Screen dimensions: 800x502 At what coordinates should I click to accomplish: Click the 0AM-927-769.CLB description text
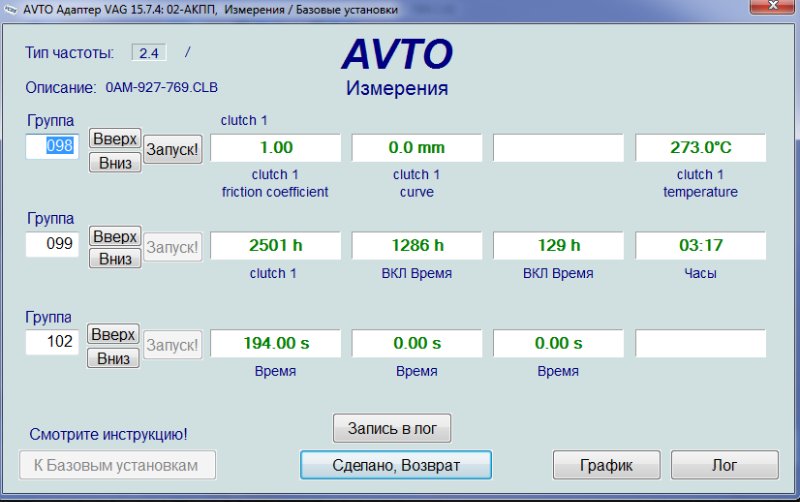click(161, 87)
